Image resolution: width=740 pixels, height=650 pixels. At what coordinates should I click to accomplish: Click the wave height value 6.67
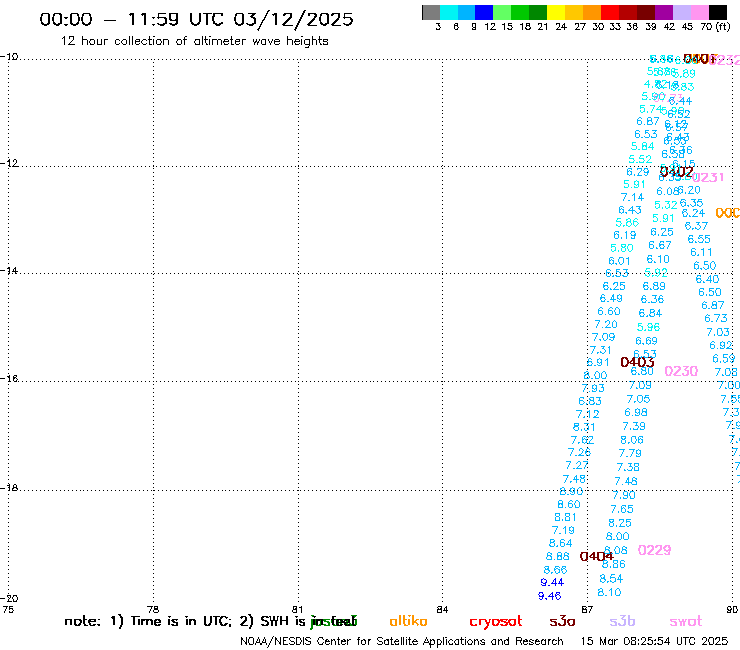(x=660, y=245)
